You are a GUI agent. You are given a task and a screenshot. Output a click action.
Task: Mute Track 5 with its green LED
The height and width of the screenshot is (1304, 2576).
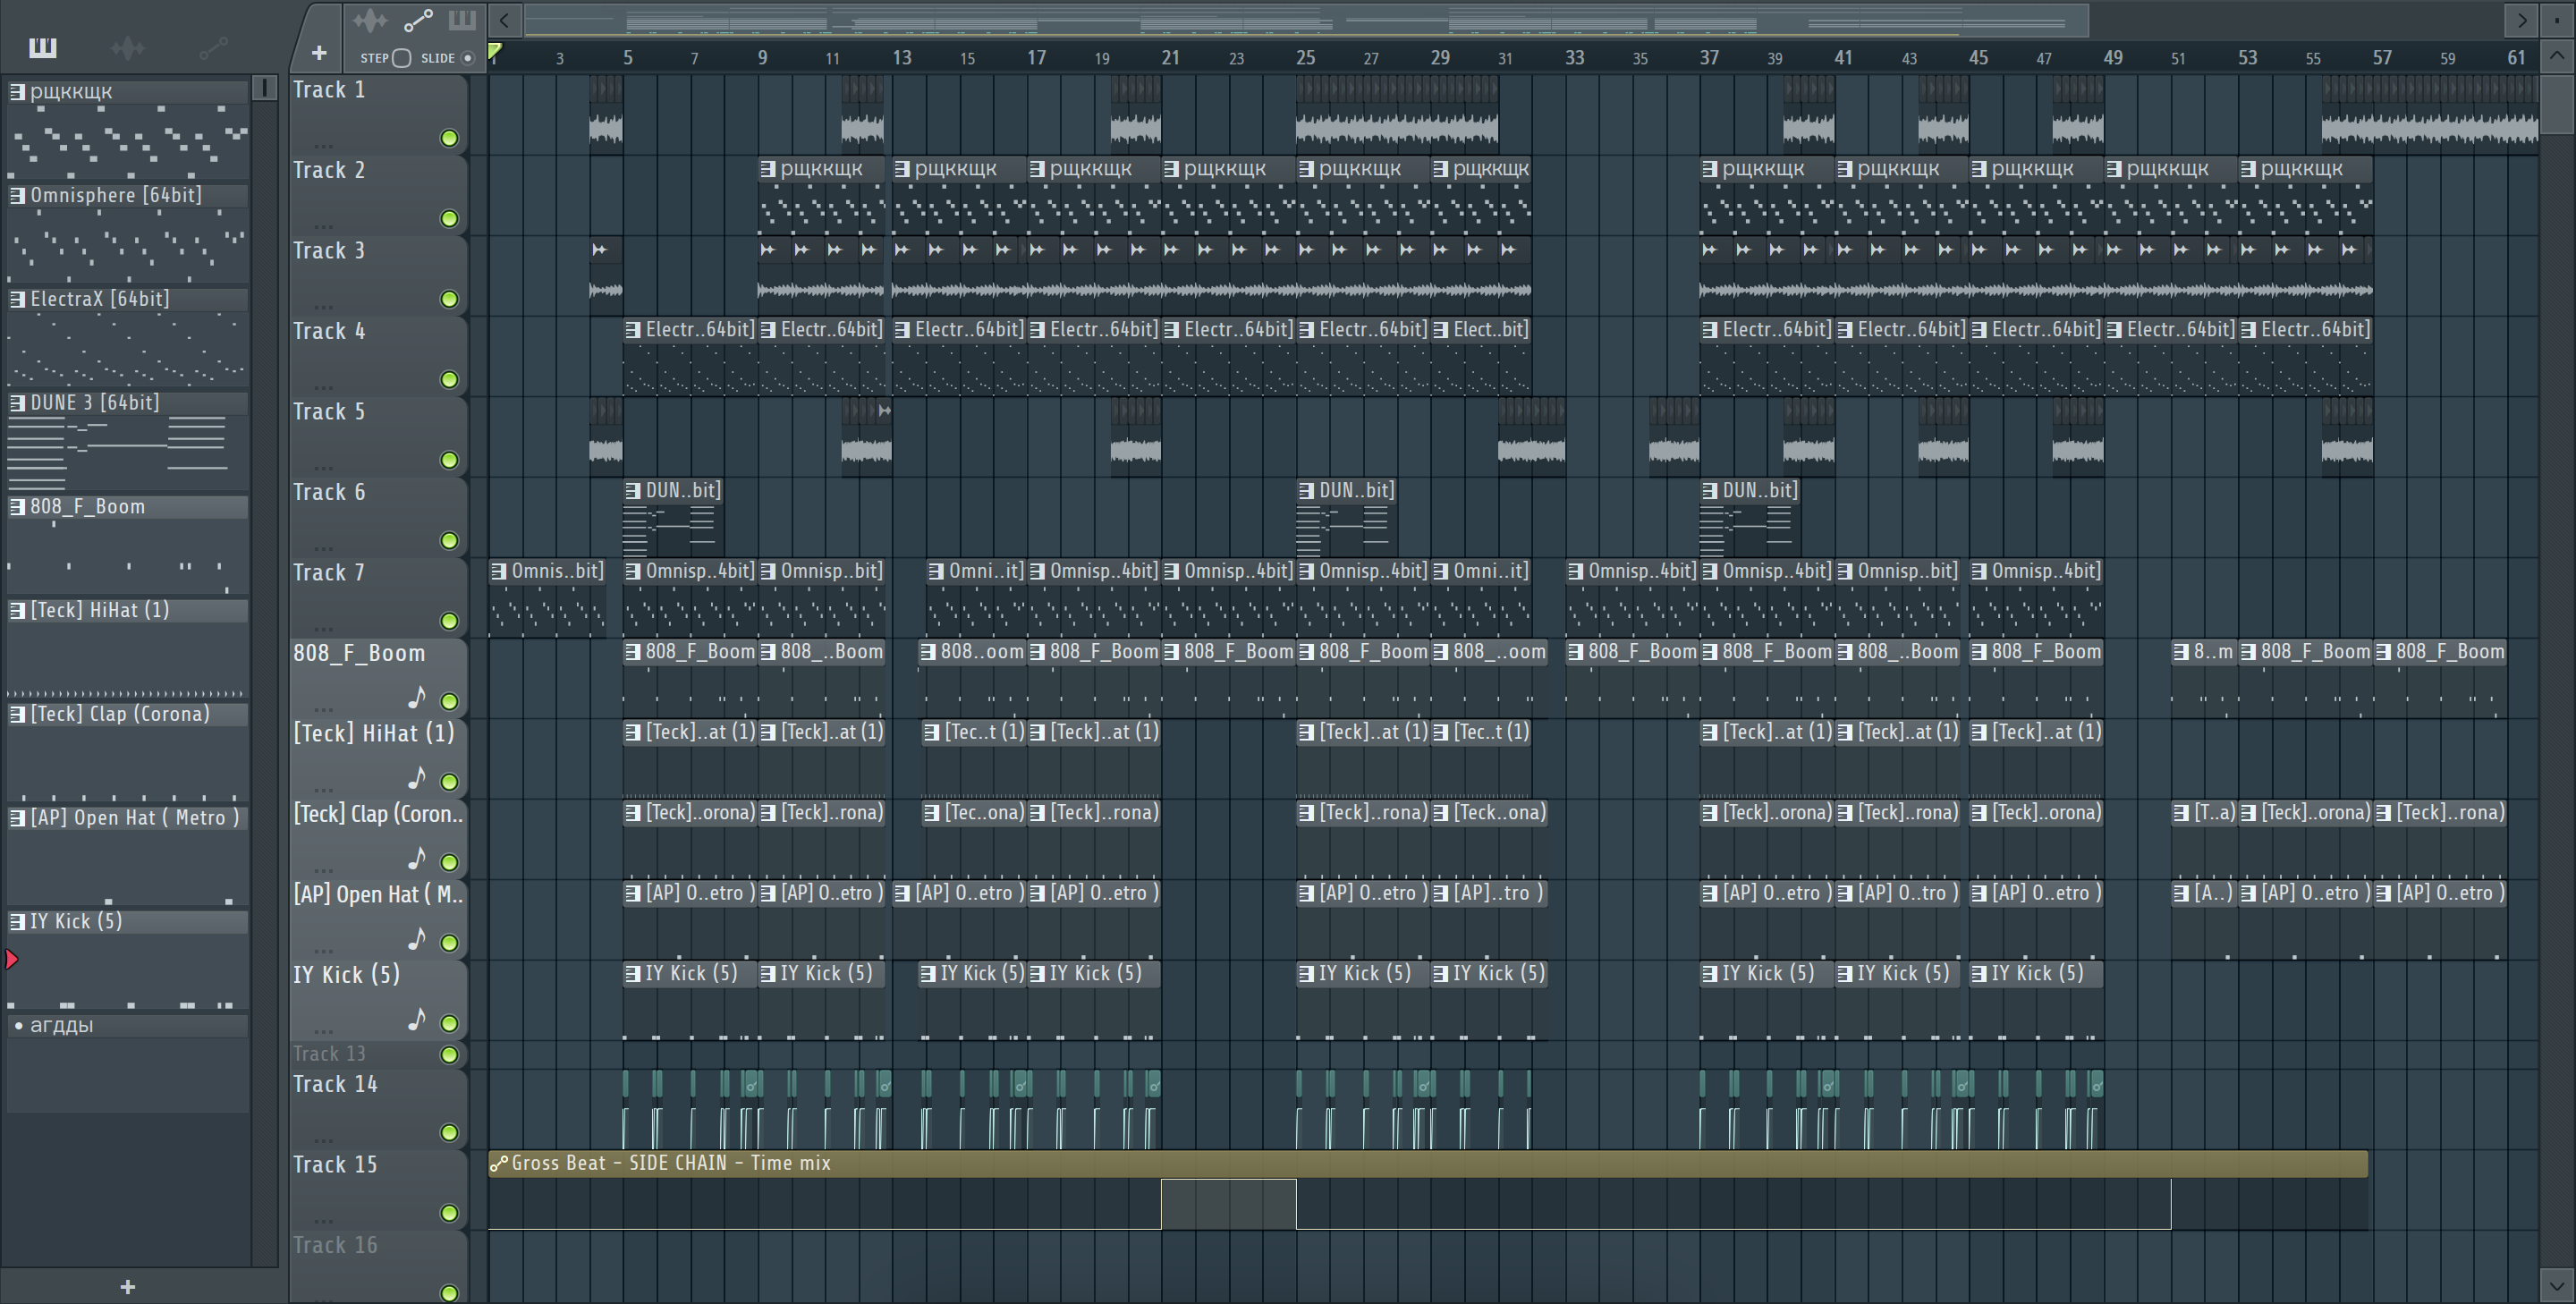pyautogui.click(x=449, y=460)
